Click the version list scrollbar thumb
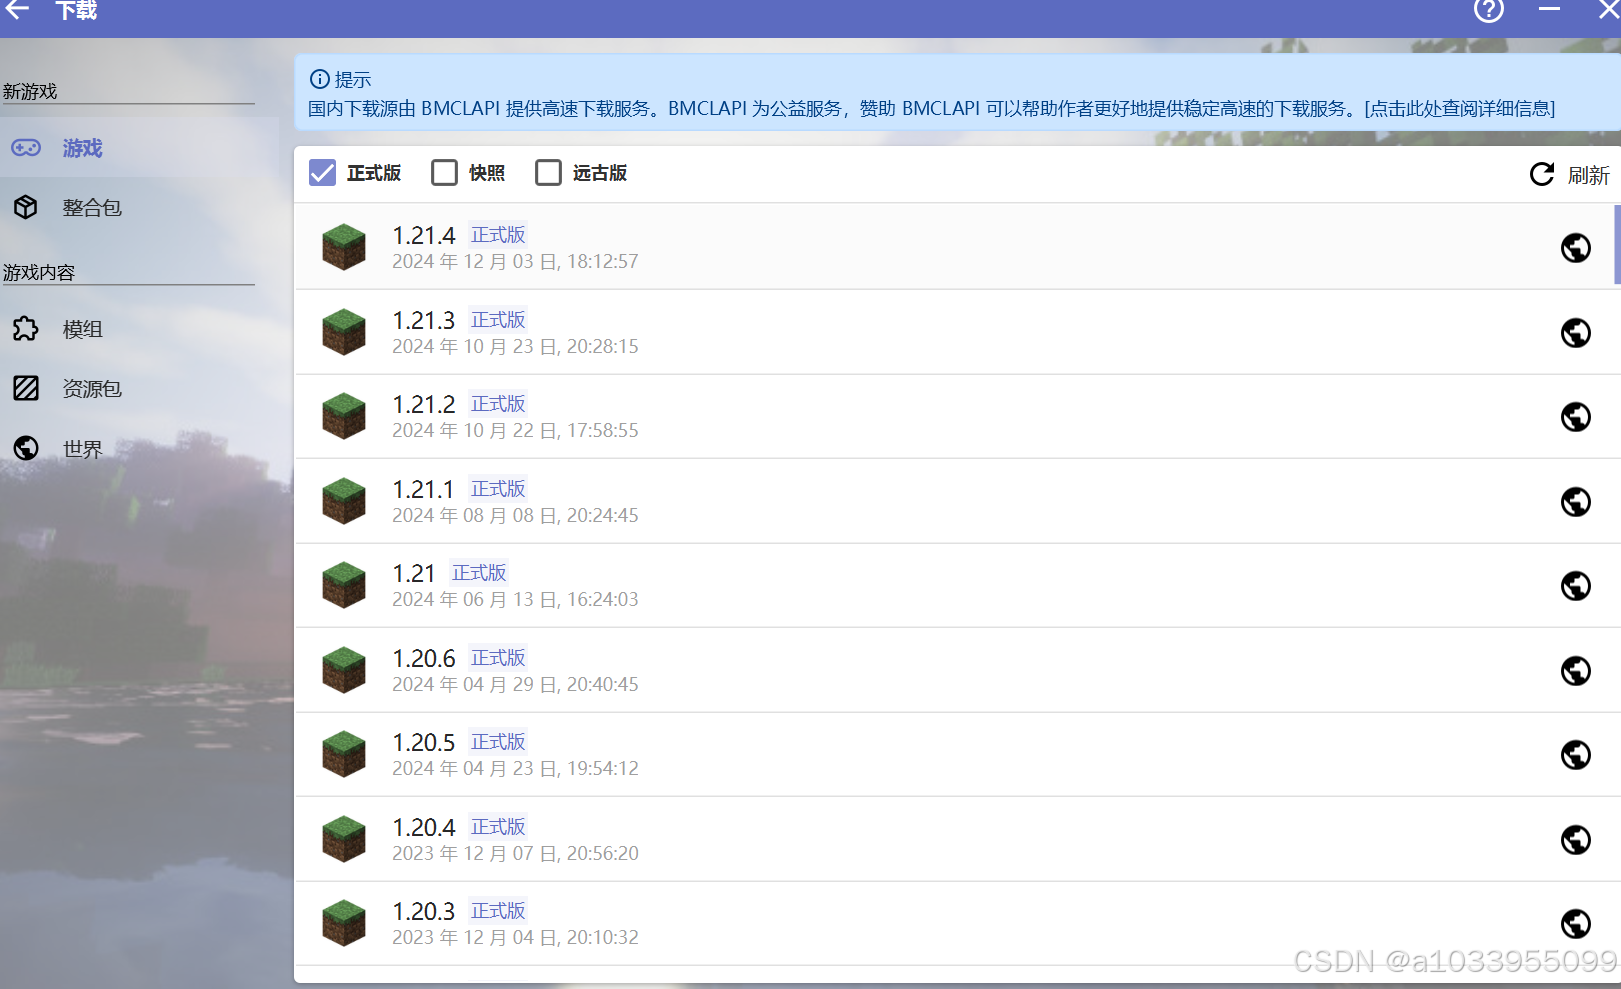The height and width of the screenshot is (989, 1621). tap(1617, 245)
